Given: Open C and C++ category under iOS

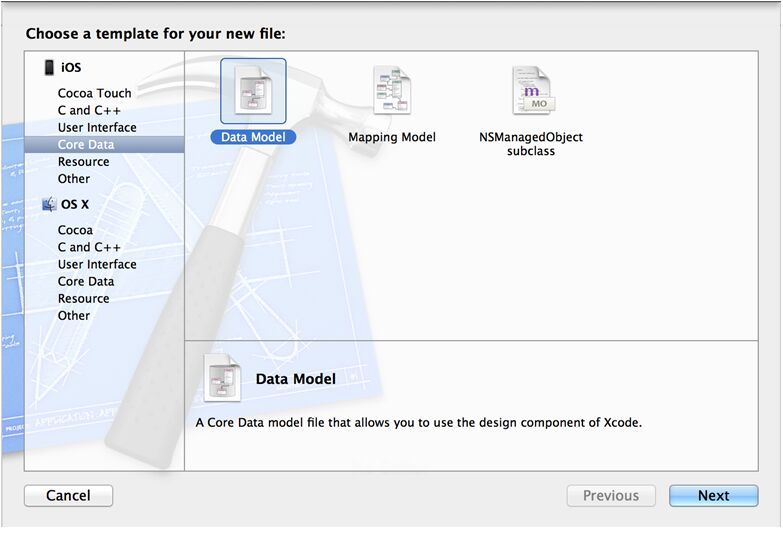Looking at the screenshot, I should [89, 110].
